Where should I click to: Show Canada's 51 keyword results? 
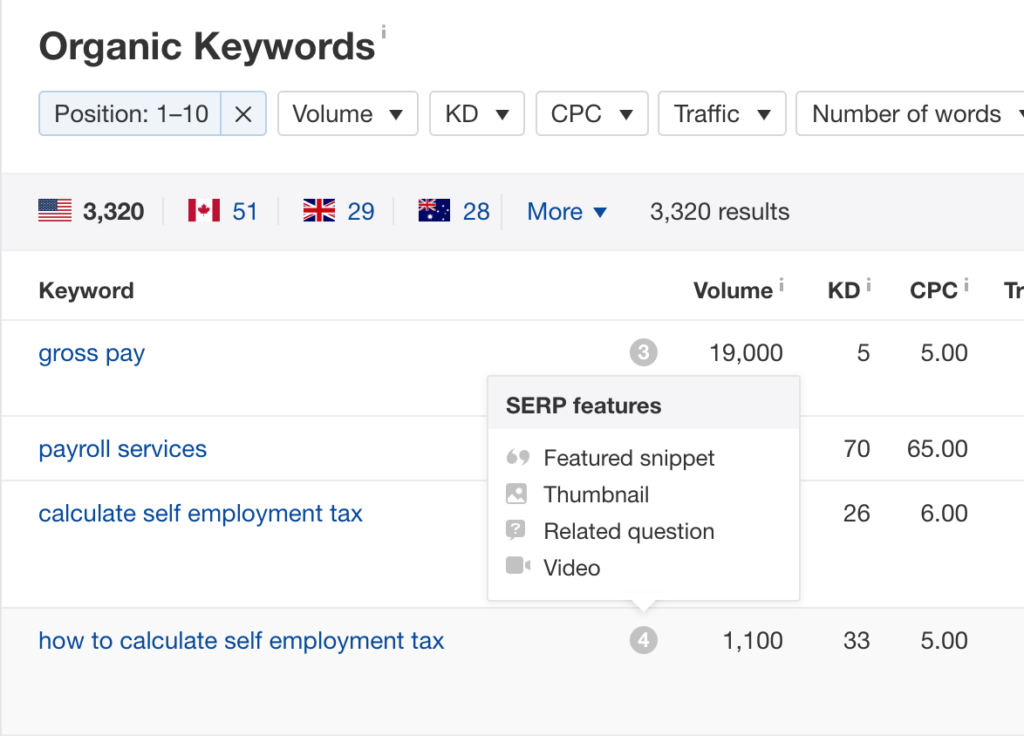[245, 212]
